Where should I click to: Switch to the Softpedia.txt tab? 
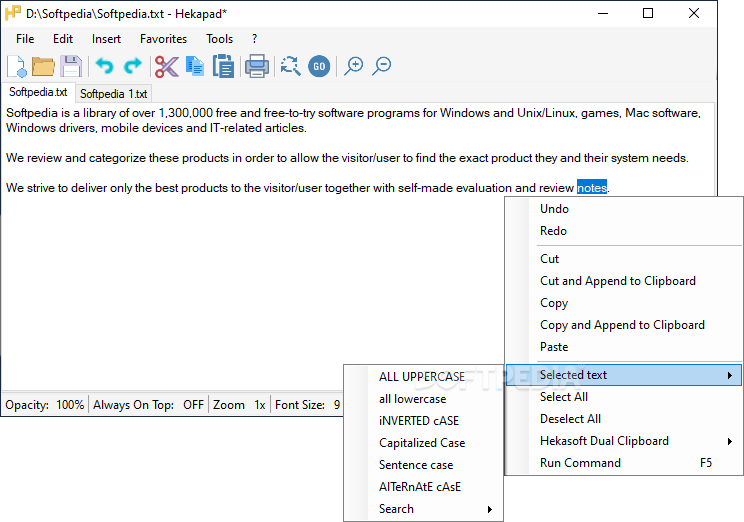38,92
